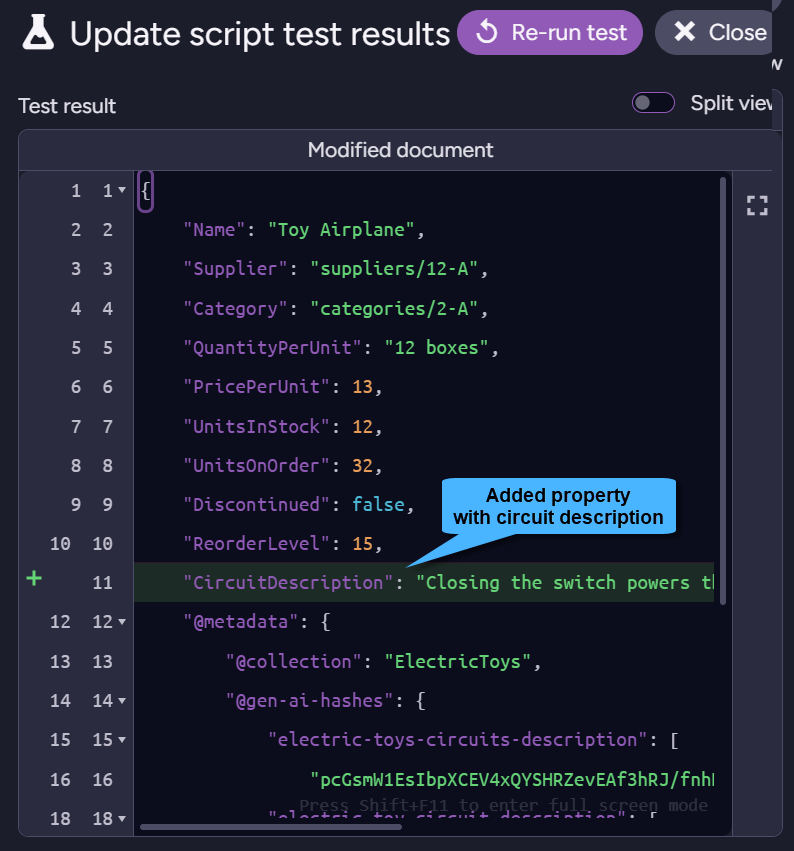Click the UnitsOnOrder value 32
The image size is (794, 851).
click(363, 466)
